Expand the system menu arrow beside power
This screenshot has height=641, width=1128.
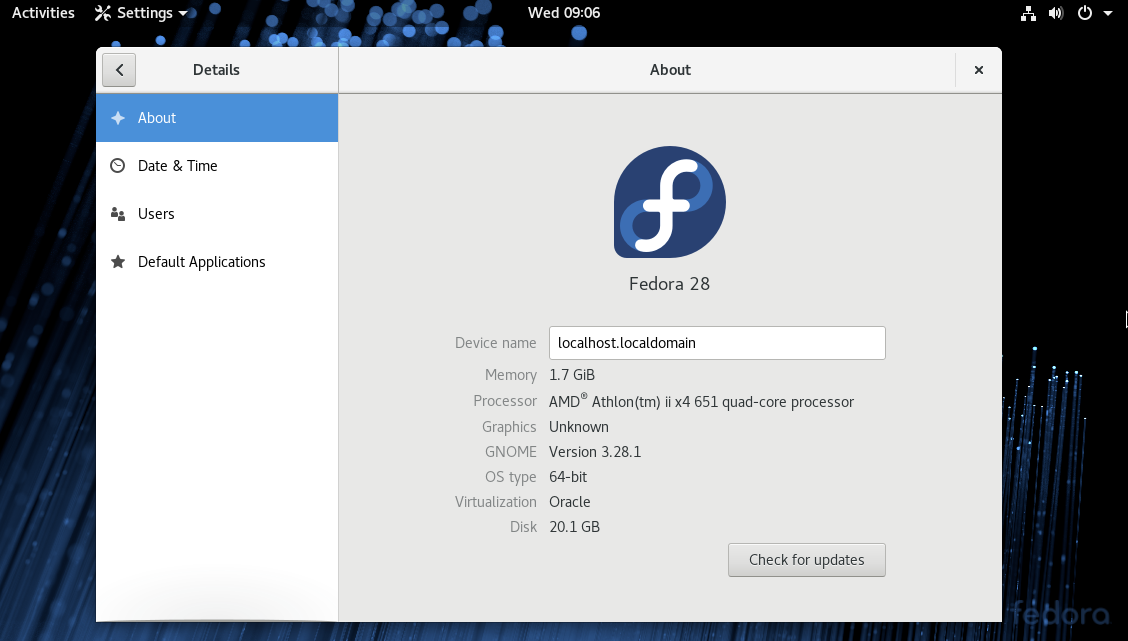[x=1108, y=13]
